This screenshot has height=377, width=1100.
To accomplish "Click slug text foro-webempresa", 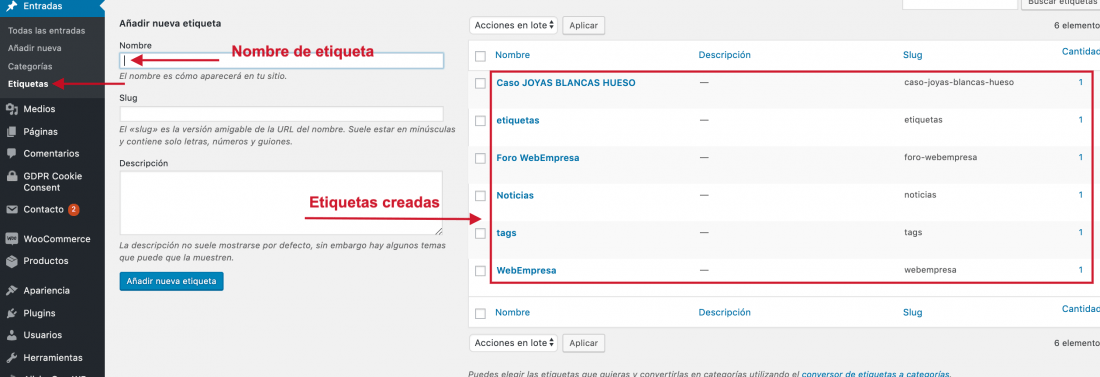I will 941,157.
